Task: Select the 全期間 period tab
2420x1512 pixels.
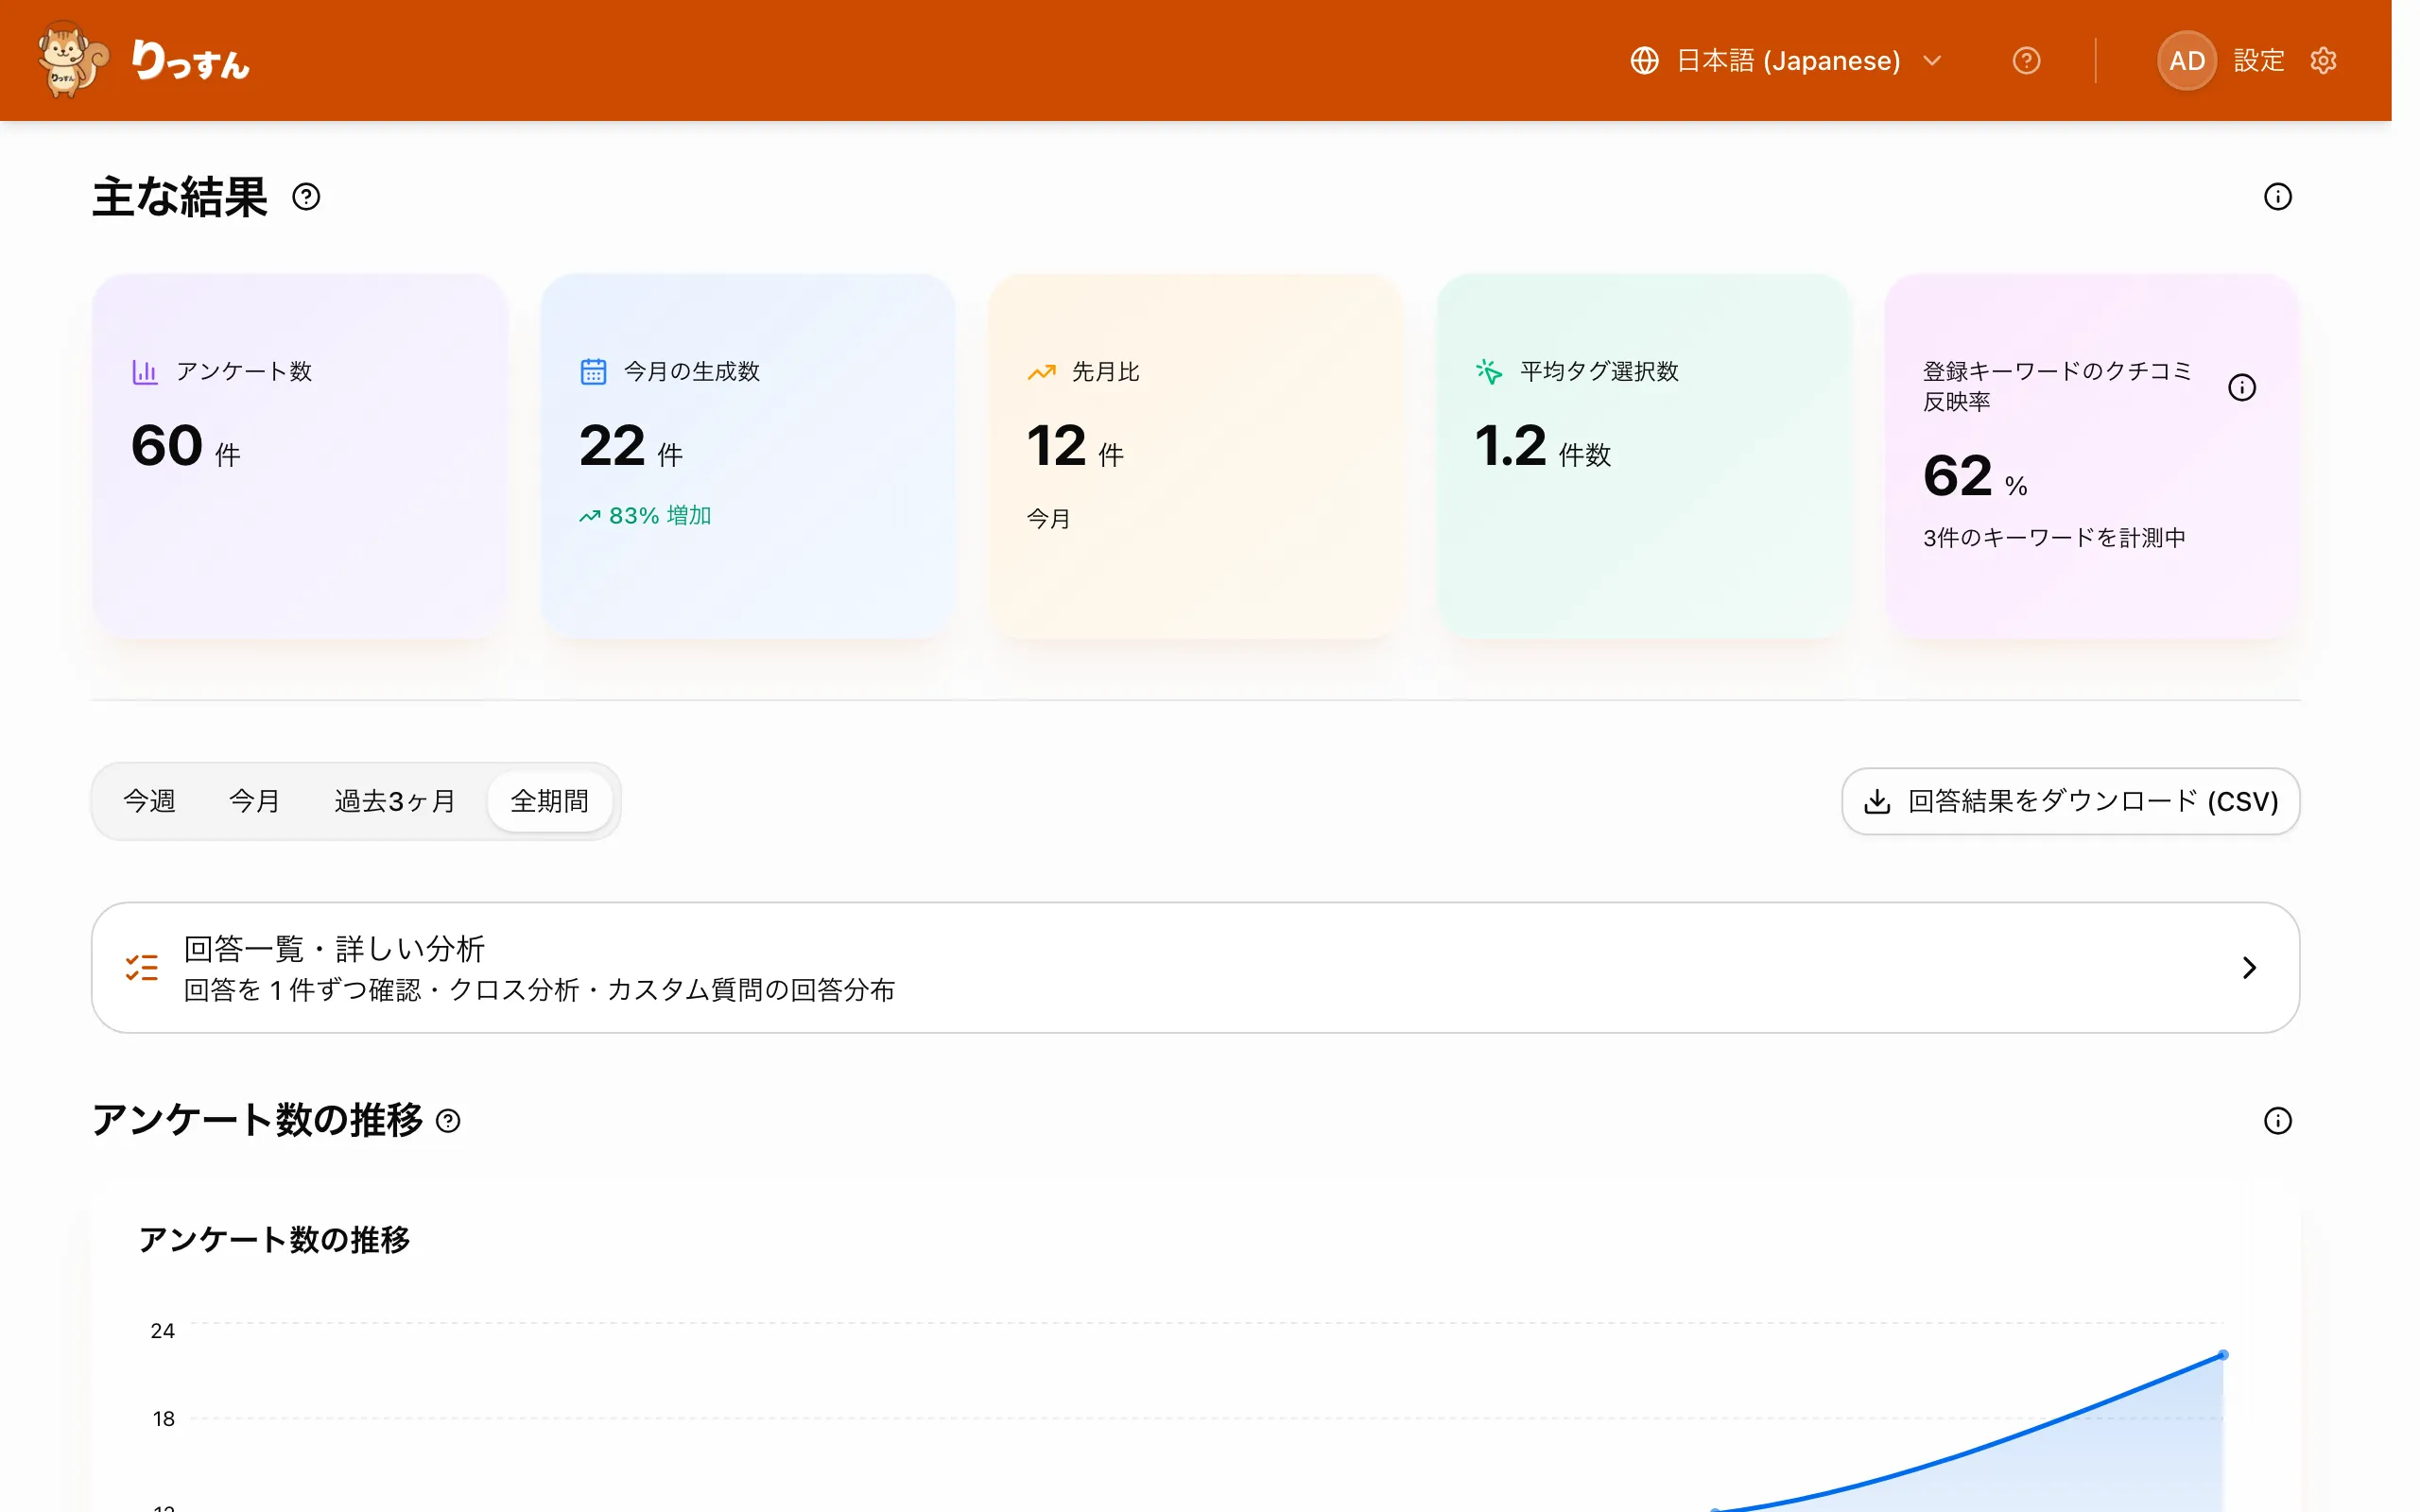Action: click(x=550, y=801)
